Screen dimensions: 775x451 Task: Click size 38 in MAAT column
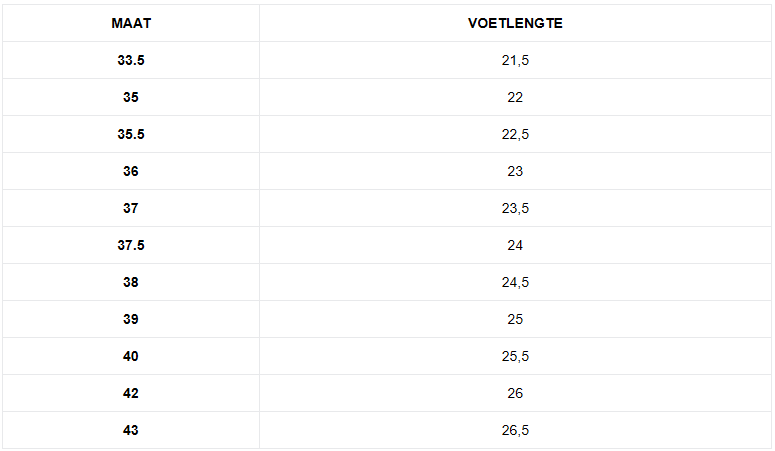[x=131, y=282]
